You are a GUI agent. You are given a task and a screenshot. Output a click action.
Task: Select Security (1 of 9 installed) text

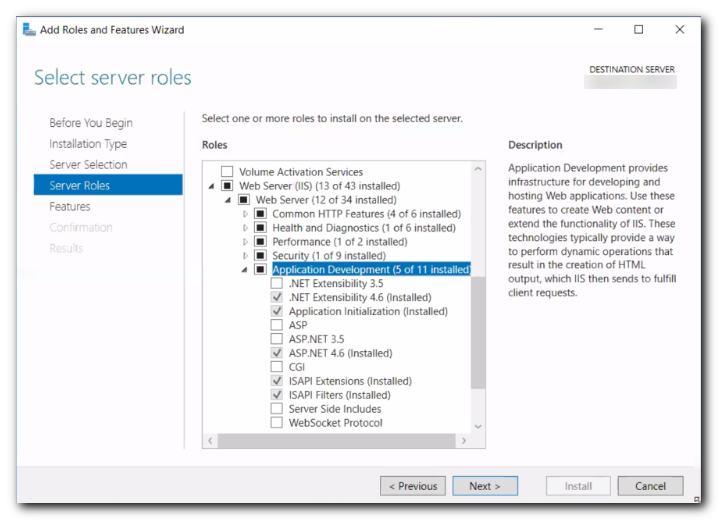329,255
